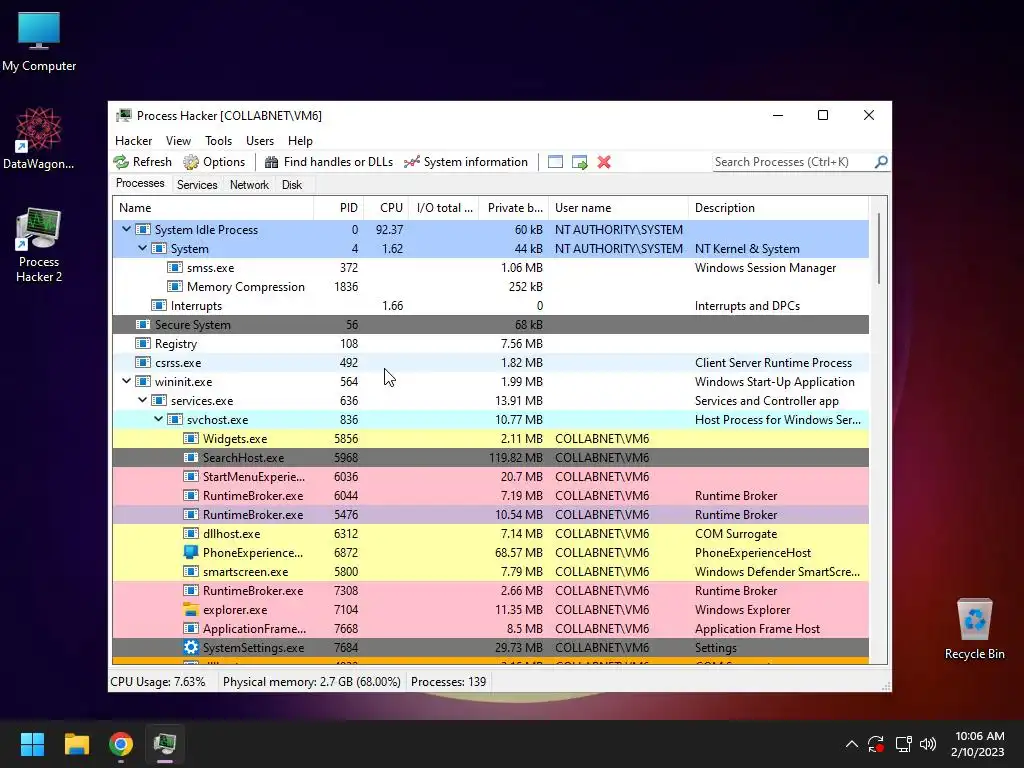1024x768 pixels.
Task: Open the DataWagon desktop shortcut
Action: click(39, 139)
